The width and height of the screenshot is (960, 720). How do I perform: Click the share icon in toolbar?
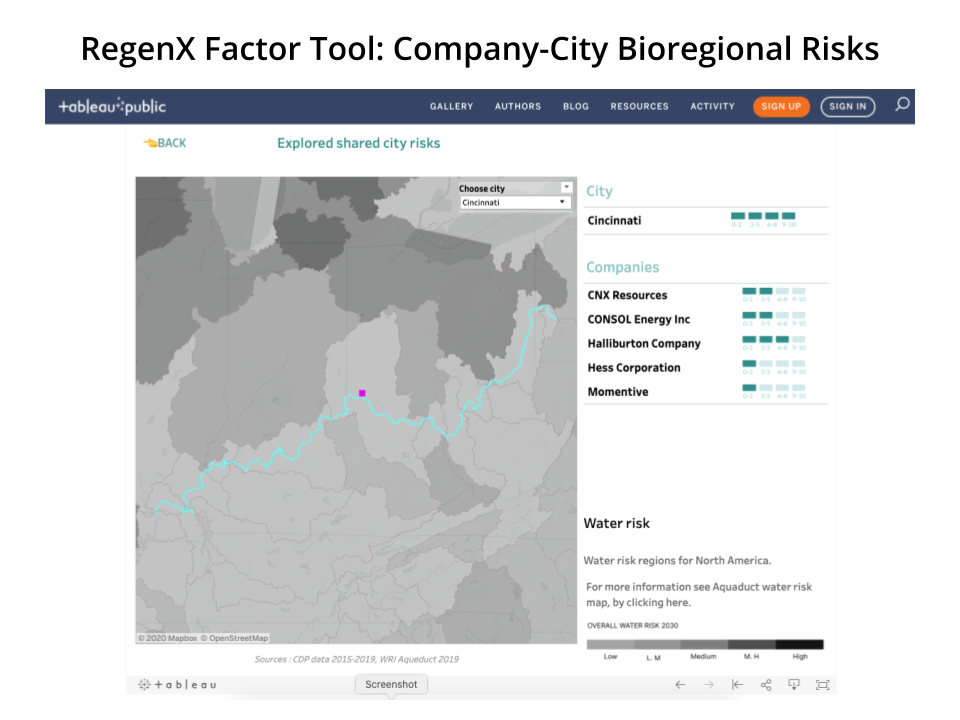(x=766, y=684)
